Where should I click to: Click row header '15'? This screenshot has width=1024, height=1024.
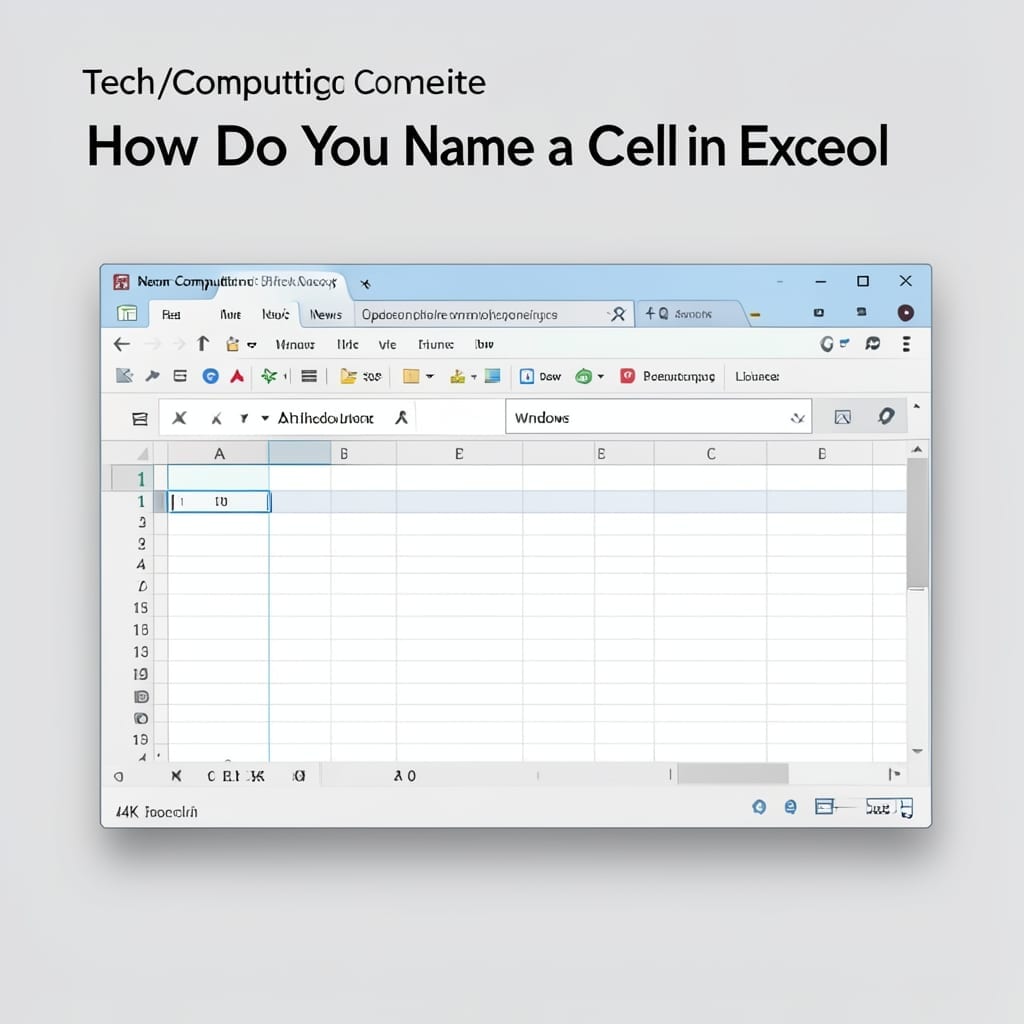(140, 608)
